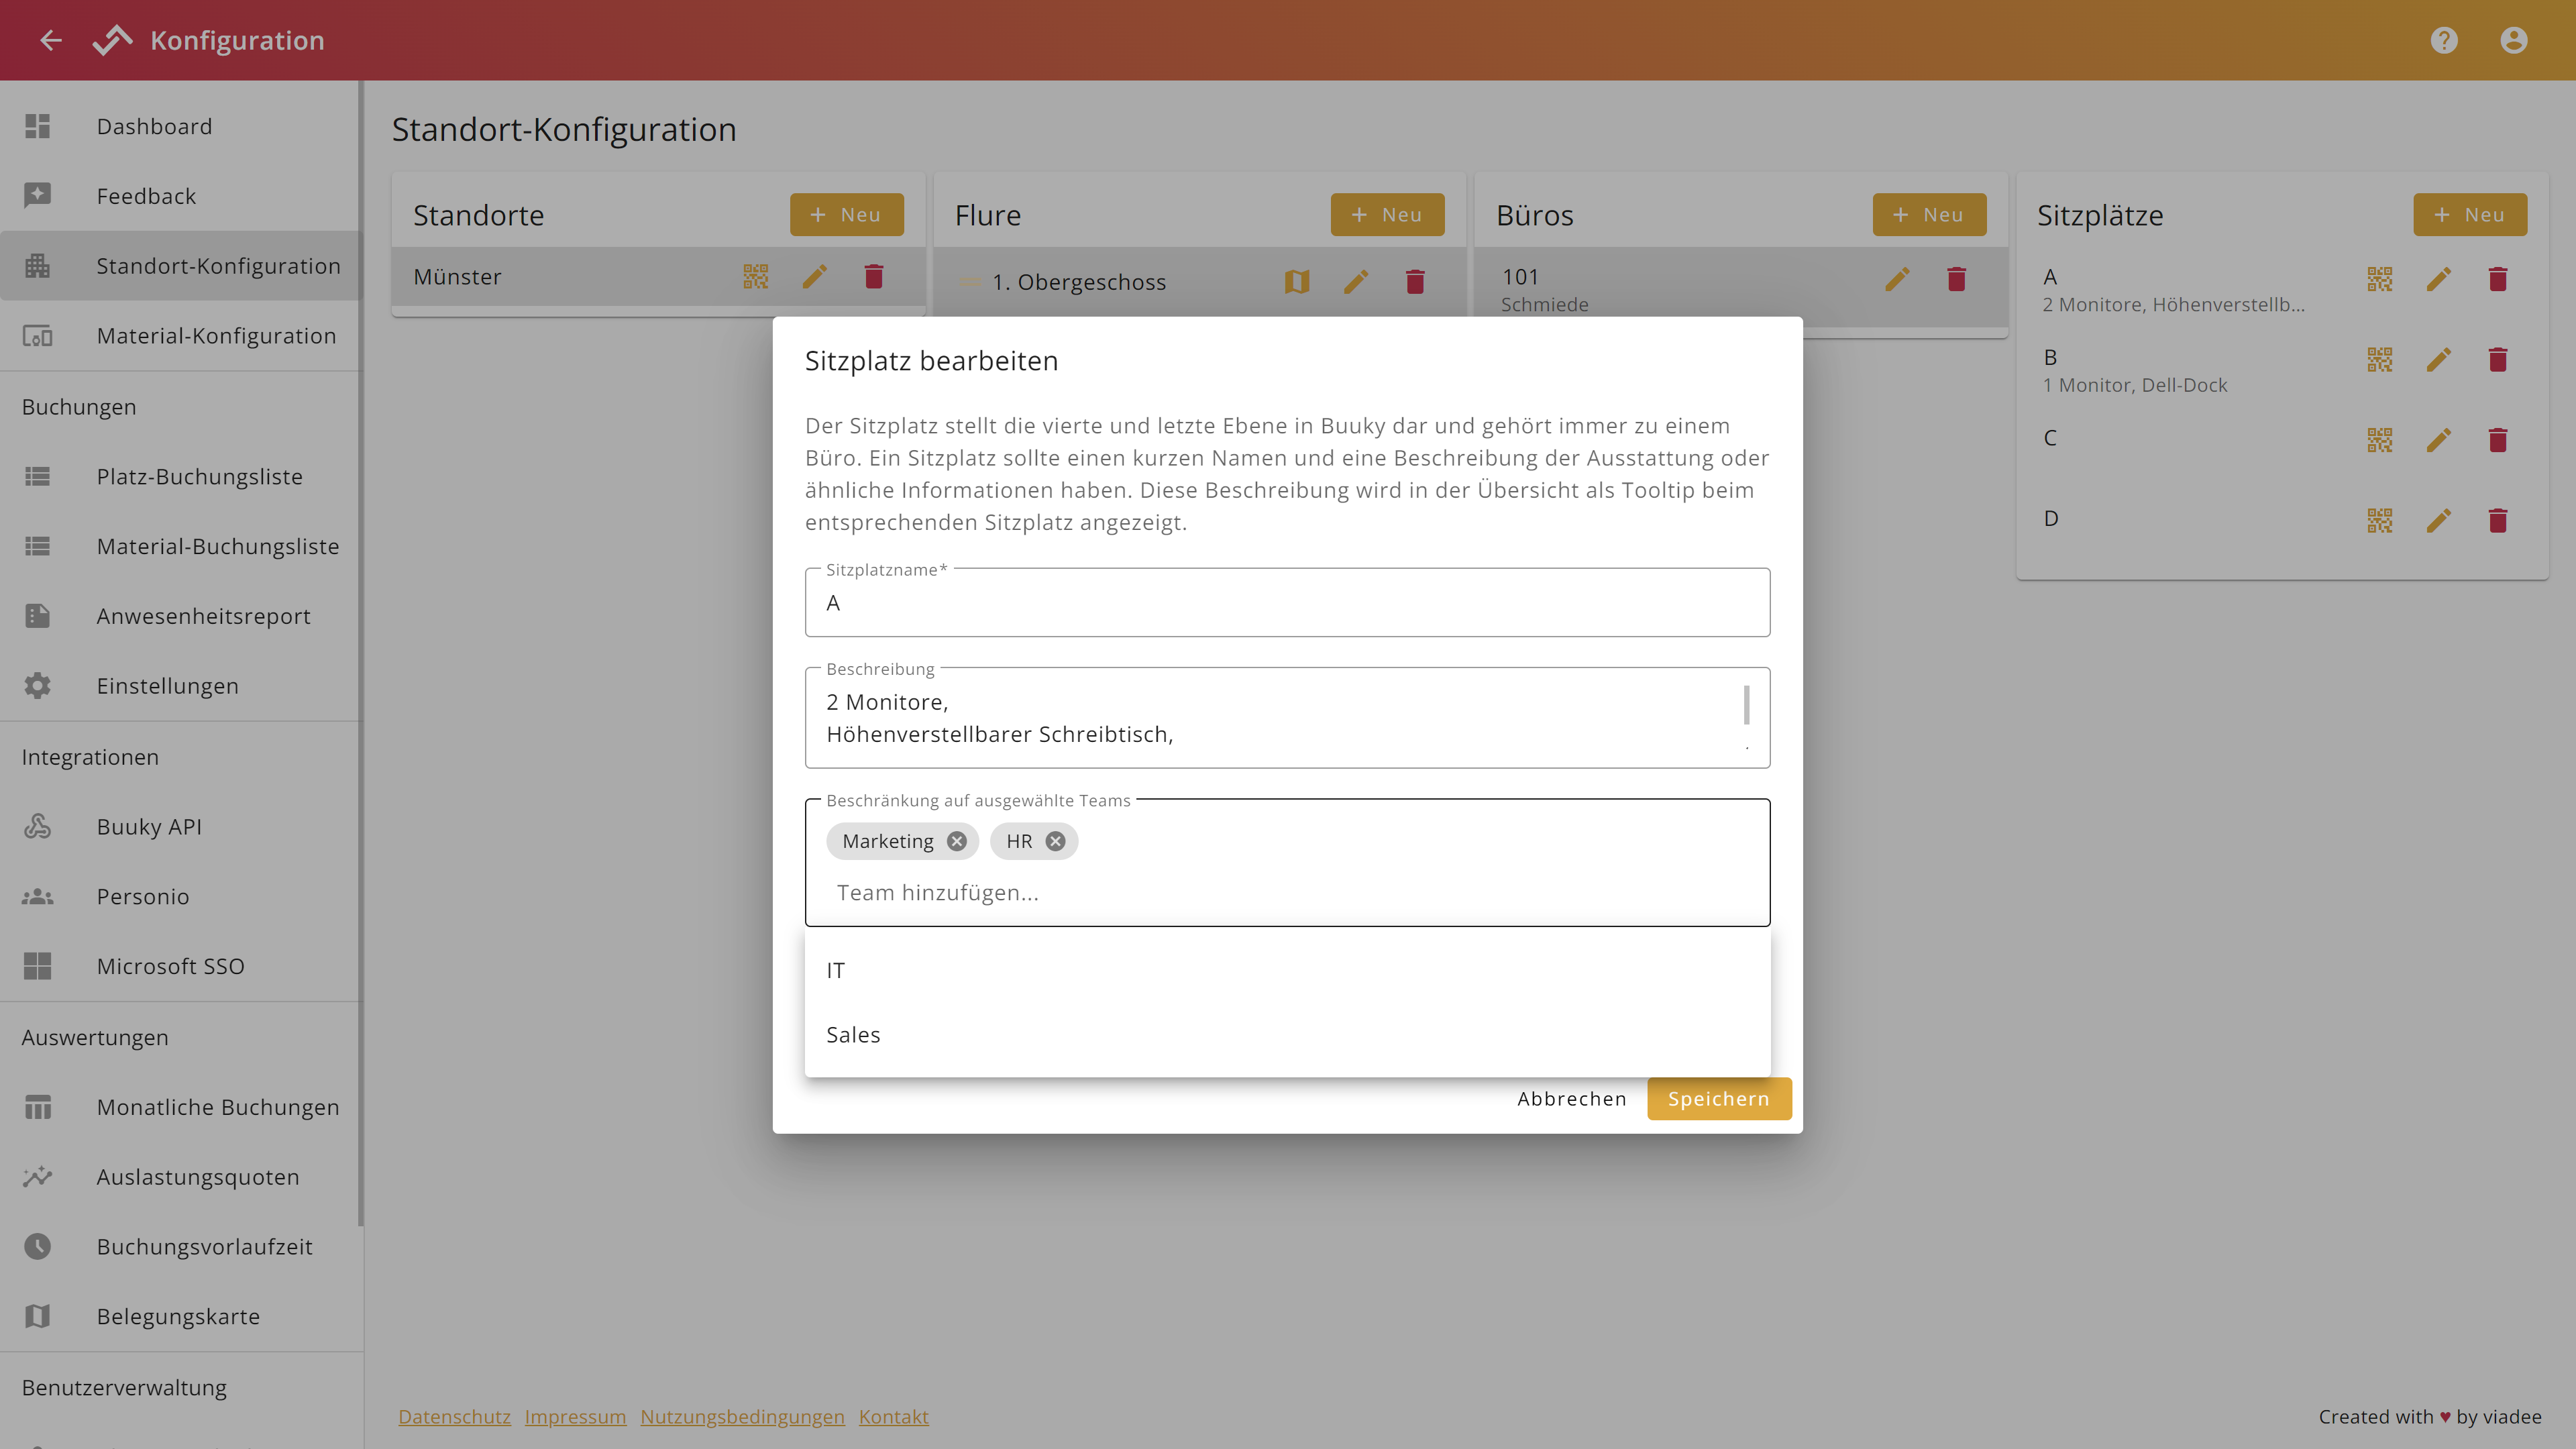Delete seat D
Viewport: 2576px width, 1449px height.
click(x=2498, y=520)
